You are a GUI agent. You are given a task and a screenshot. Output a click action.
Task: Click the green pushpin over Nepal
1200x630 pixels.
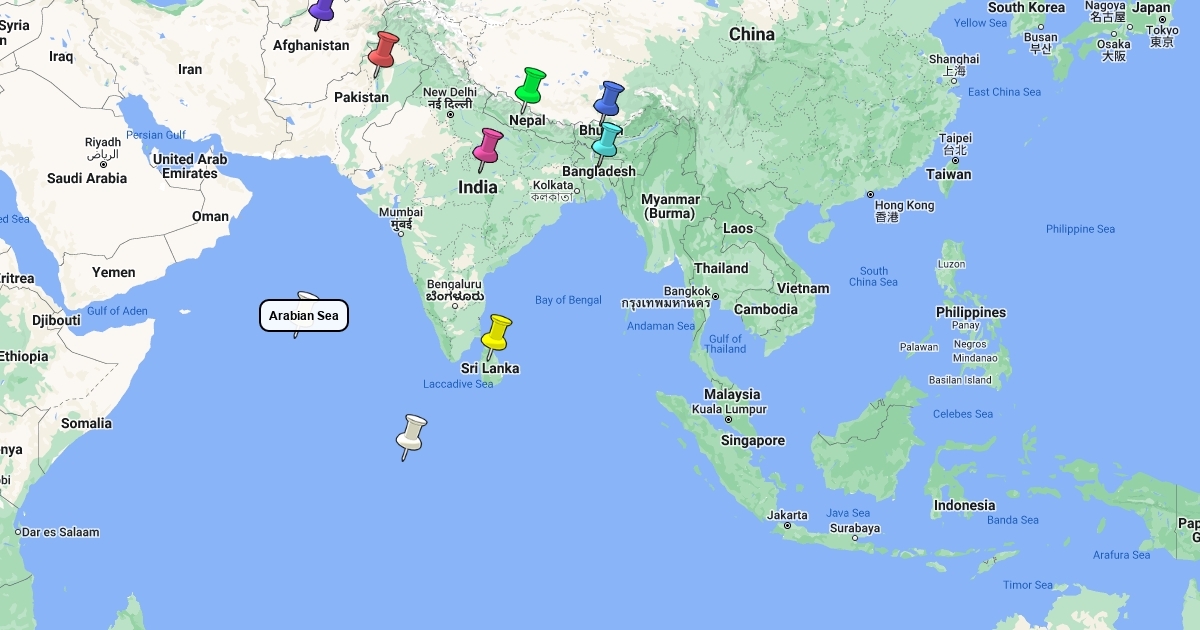click(x=529, y=87)
